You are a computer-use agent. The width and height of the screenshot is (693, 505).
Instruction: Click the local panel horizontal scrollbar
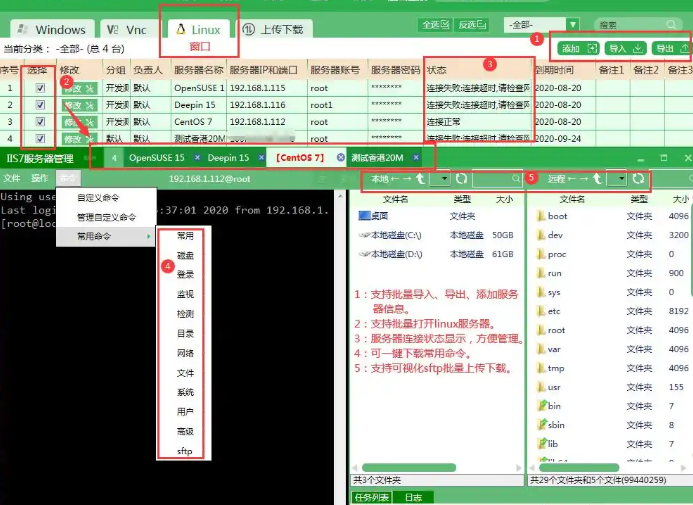pyautogui.click(x=409, y=467)
